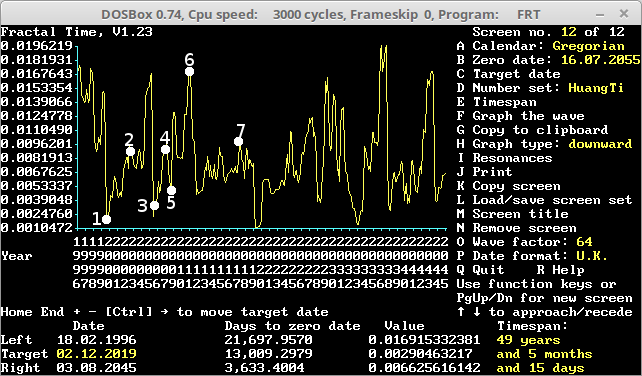Open L Load/save screen set option
This screenshot has height=376, width=642.
pos(544,200)
